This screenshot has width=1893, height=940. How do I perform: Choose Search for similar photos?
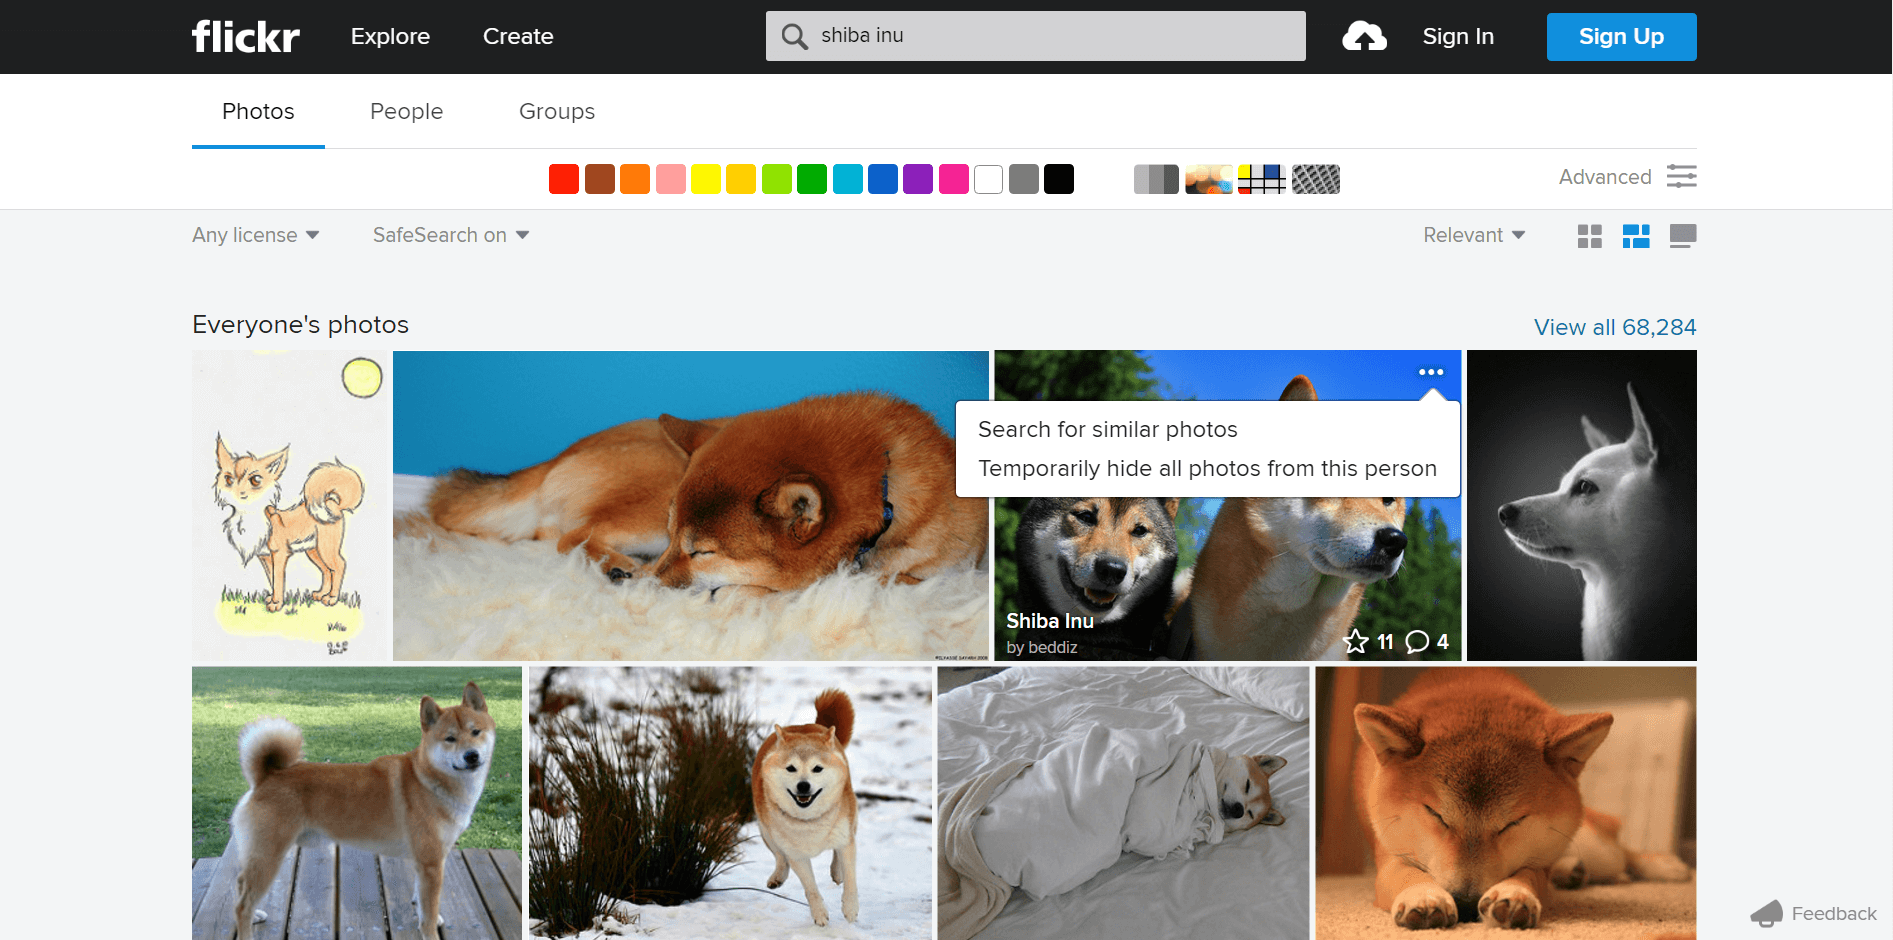(1108, 429)
